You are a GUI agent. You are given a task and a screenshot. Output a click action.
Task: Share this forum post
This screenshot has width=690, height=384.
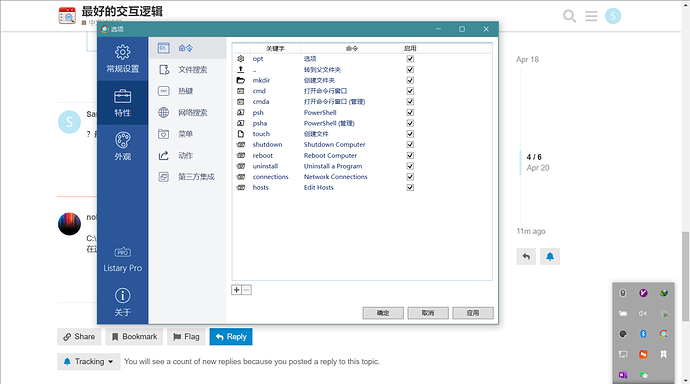tap(79, 336)
